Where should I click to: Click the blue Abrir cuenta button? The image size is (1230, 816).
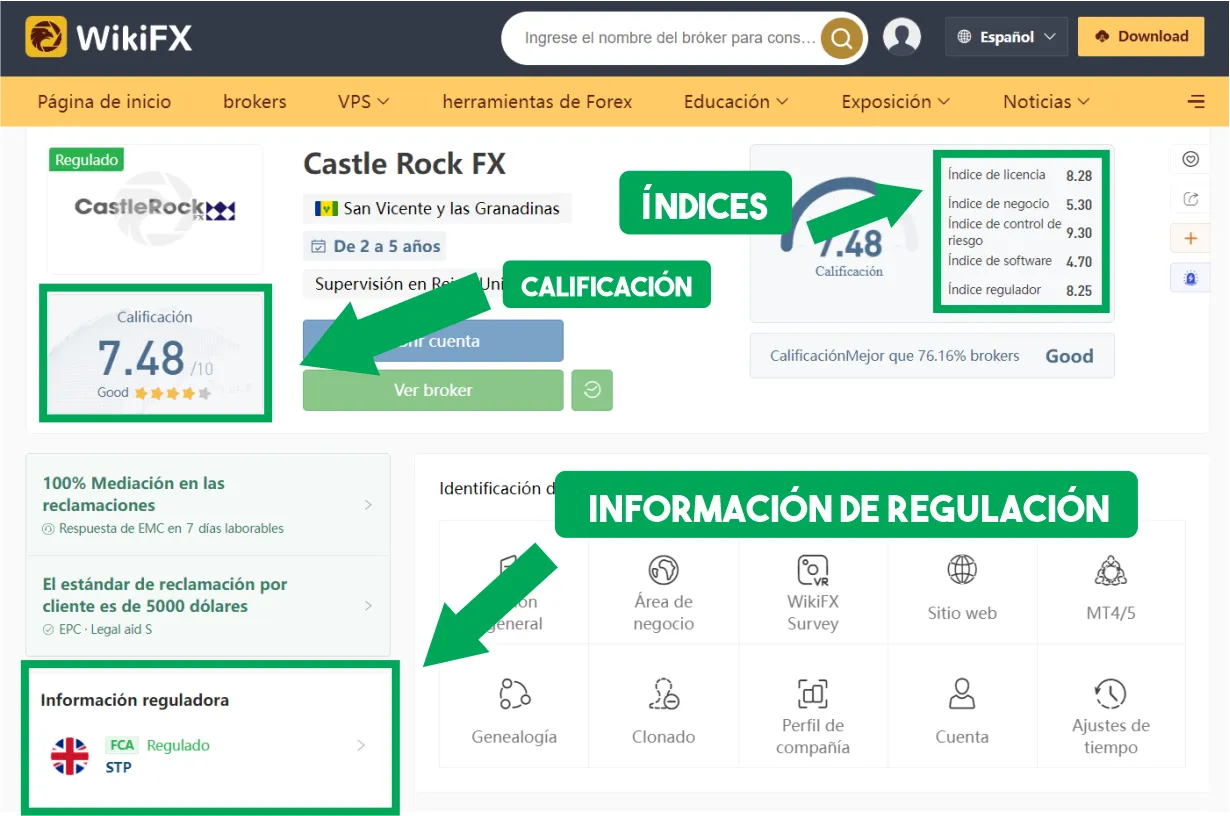click(433, 341)
